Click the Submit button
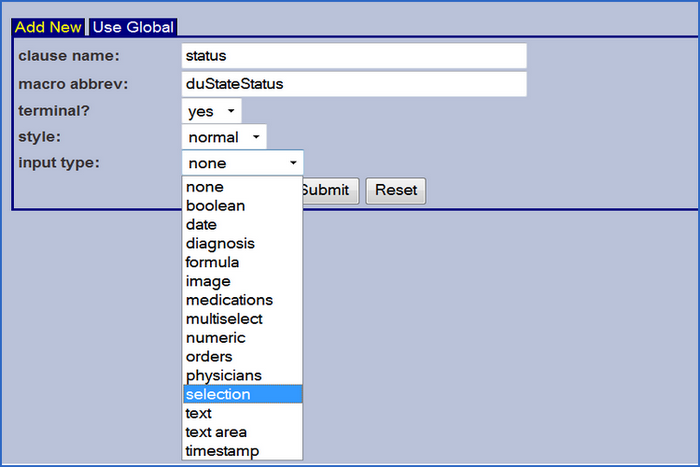 click(x=330, y=191)
